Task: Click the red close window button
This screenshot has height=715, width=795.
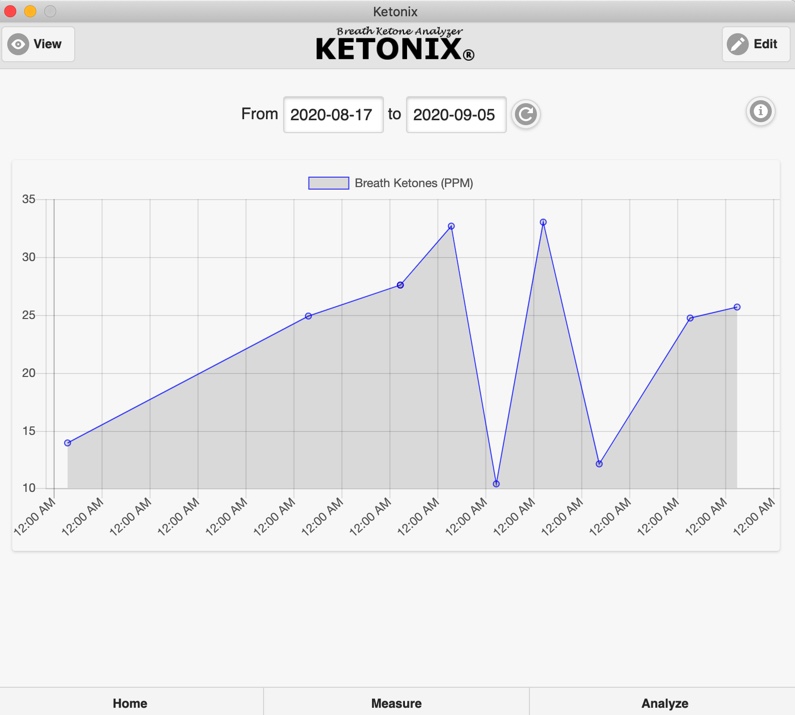Action: 11,11
